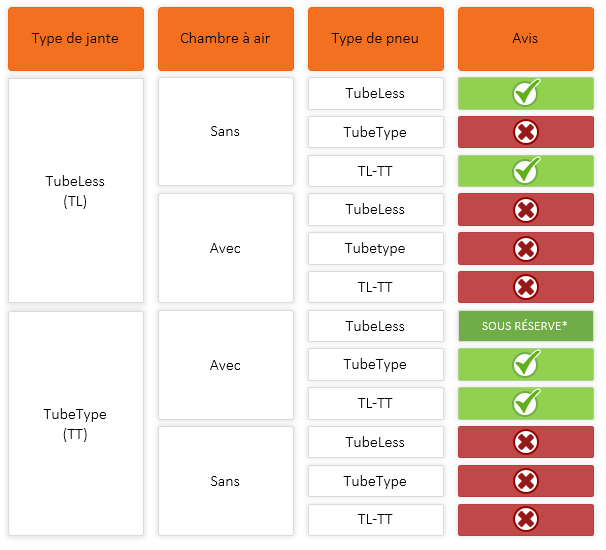The width and height of the screenshot is (606, 550).
Task: Click the first TubeLess tire type cell
Action: 376,94
